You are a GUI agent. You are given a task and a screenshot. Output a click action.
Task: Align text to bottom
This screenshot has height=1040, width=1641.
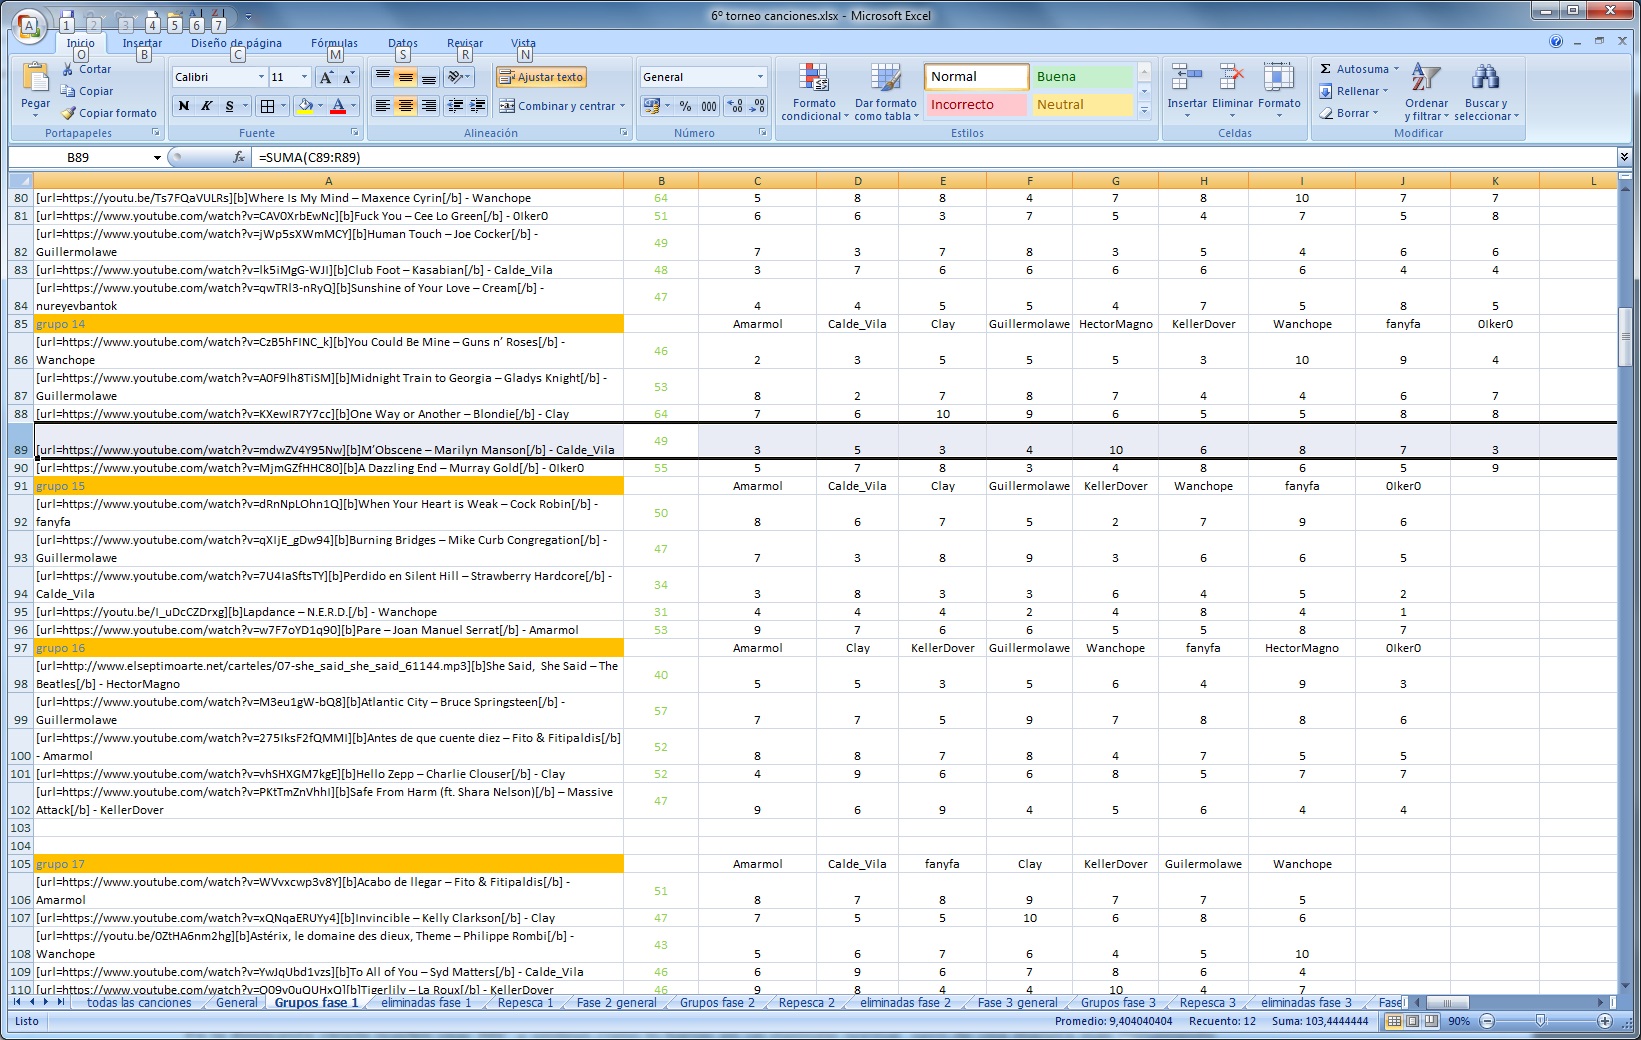click(428, 77)
